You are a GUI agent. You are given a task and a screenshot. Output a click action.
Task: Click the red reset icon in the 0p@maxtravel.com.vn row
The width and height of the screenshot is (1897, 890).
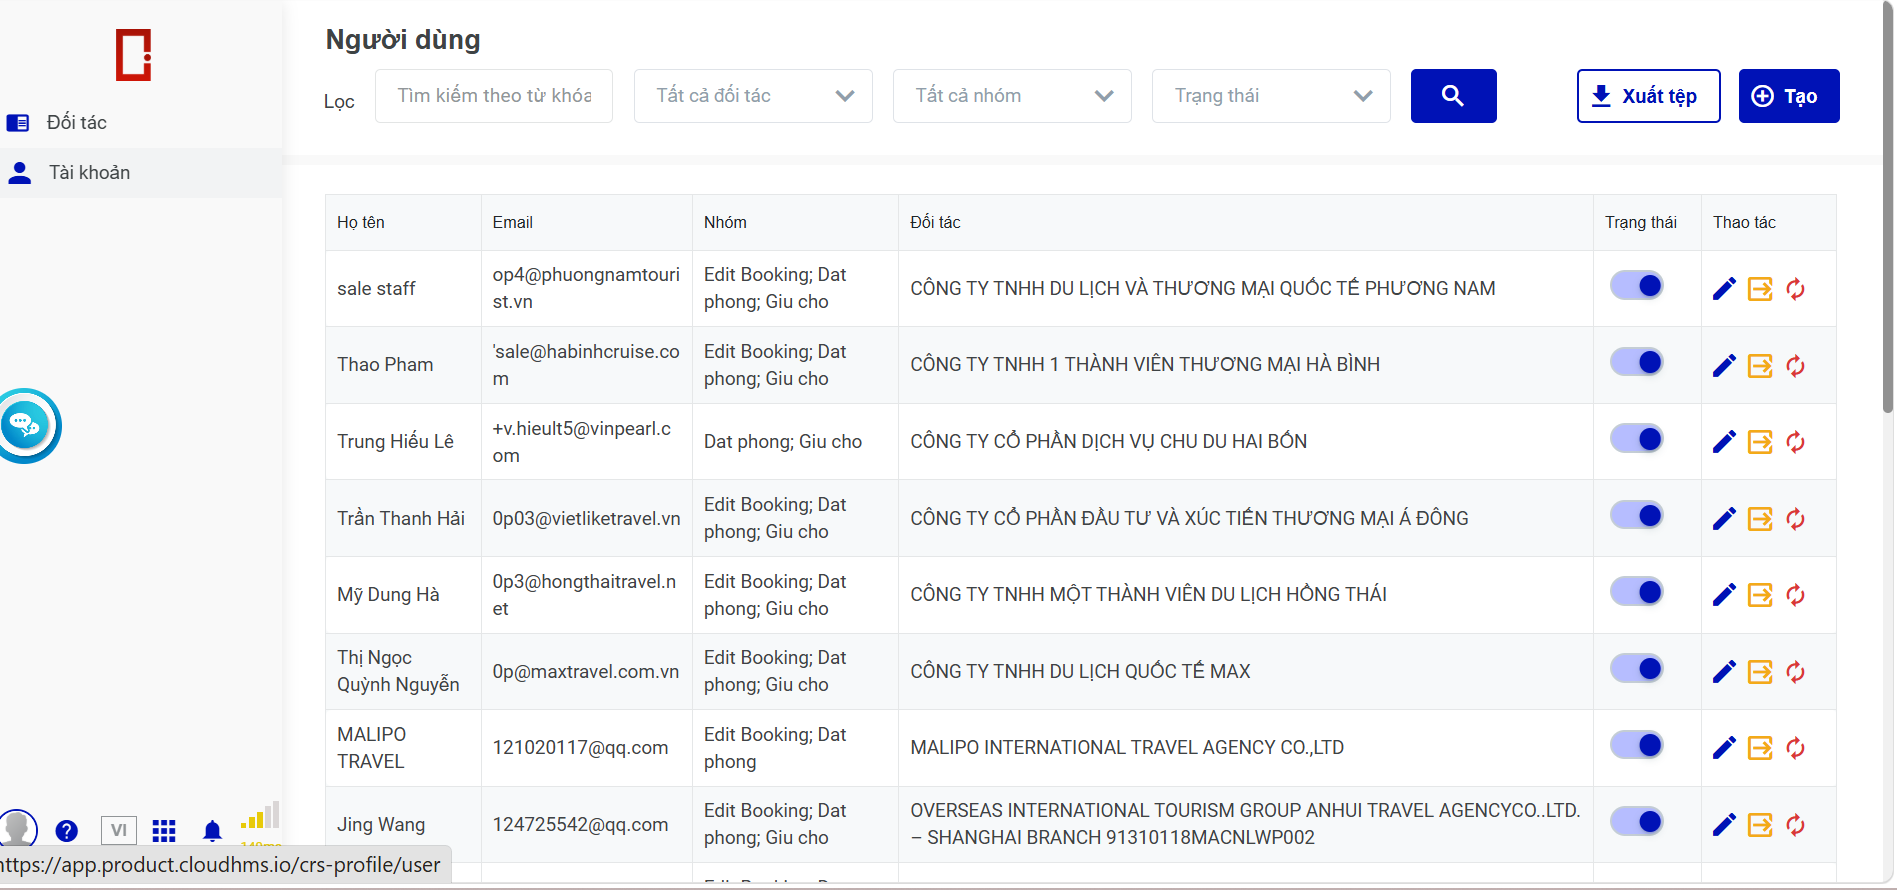(x=1796, y=672)
